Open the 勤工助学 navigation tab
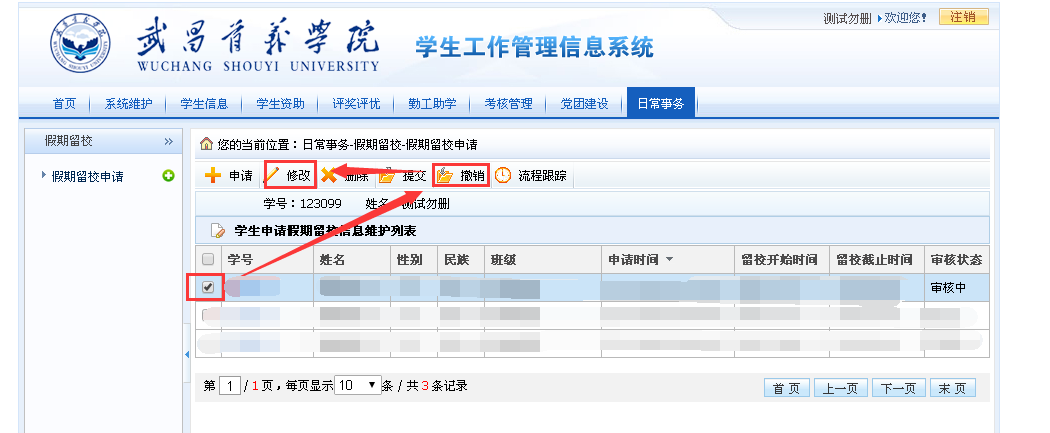The width and height of the screenshot is (1050, 433). point(432,103)
